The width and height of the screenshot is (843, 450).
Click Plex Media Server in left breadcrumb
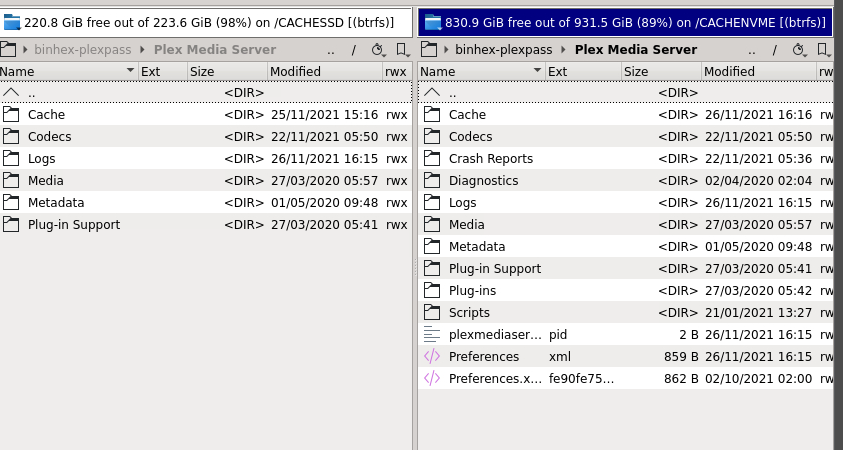(x=215, y=50)
